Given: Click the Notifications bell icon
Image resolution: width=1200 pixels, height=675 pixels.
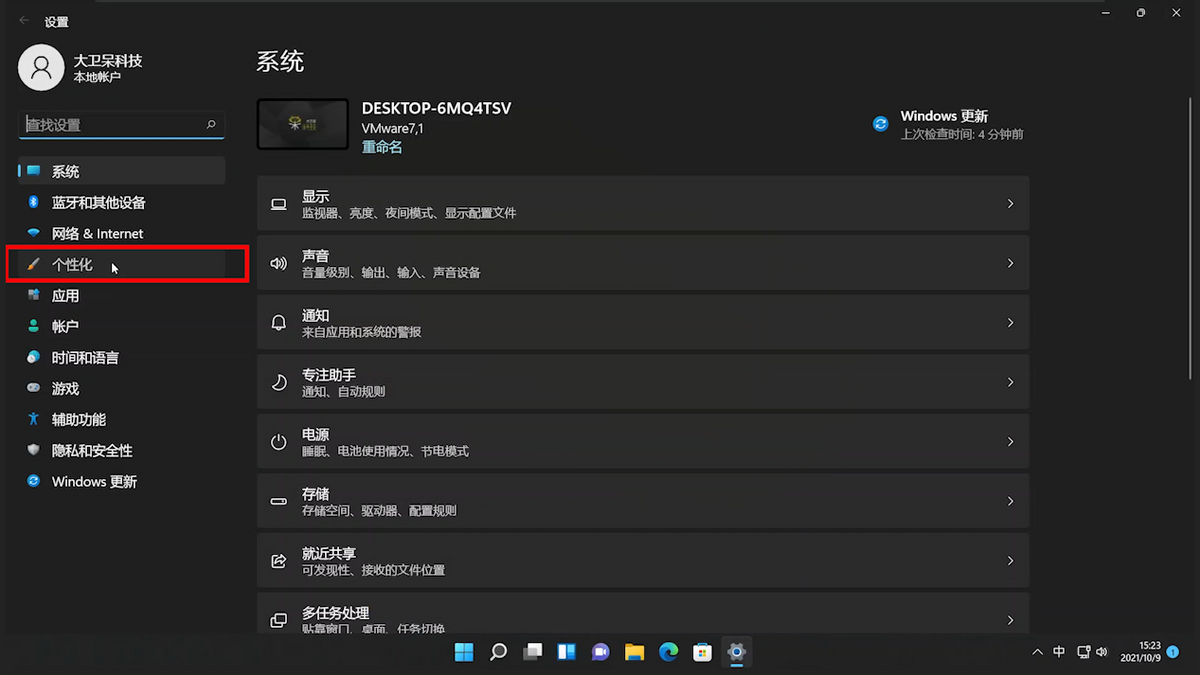Looking at the screenshot, I should point(279,323).
